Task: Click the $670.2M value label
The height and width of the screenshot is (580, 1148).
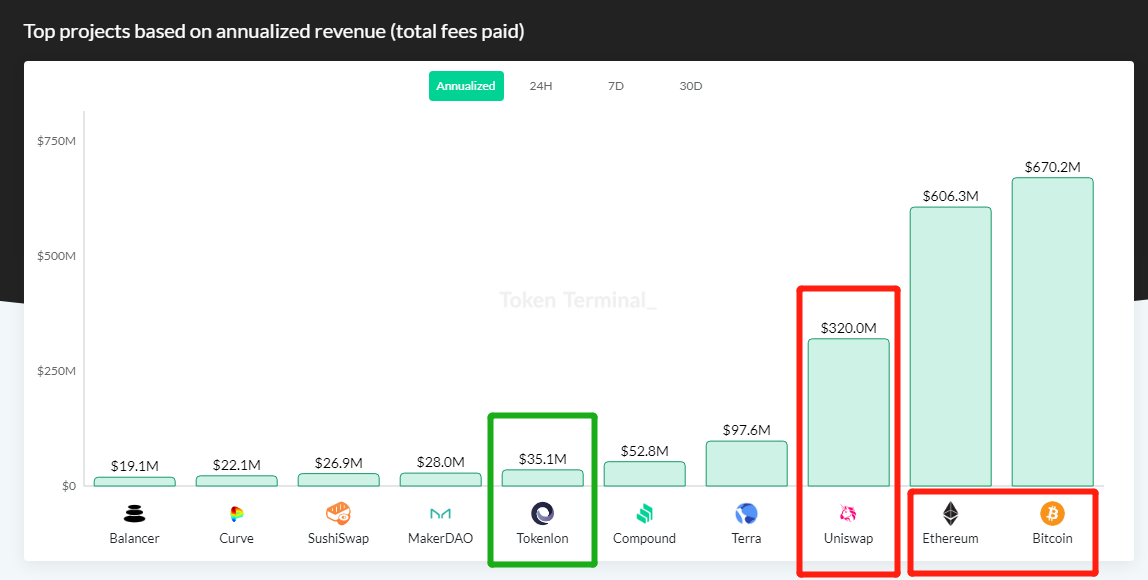Action: (x=1052, y=167)
